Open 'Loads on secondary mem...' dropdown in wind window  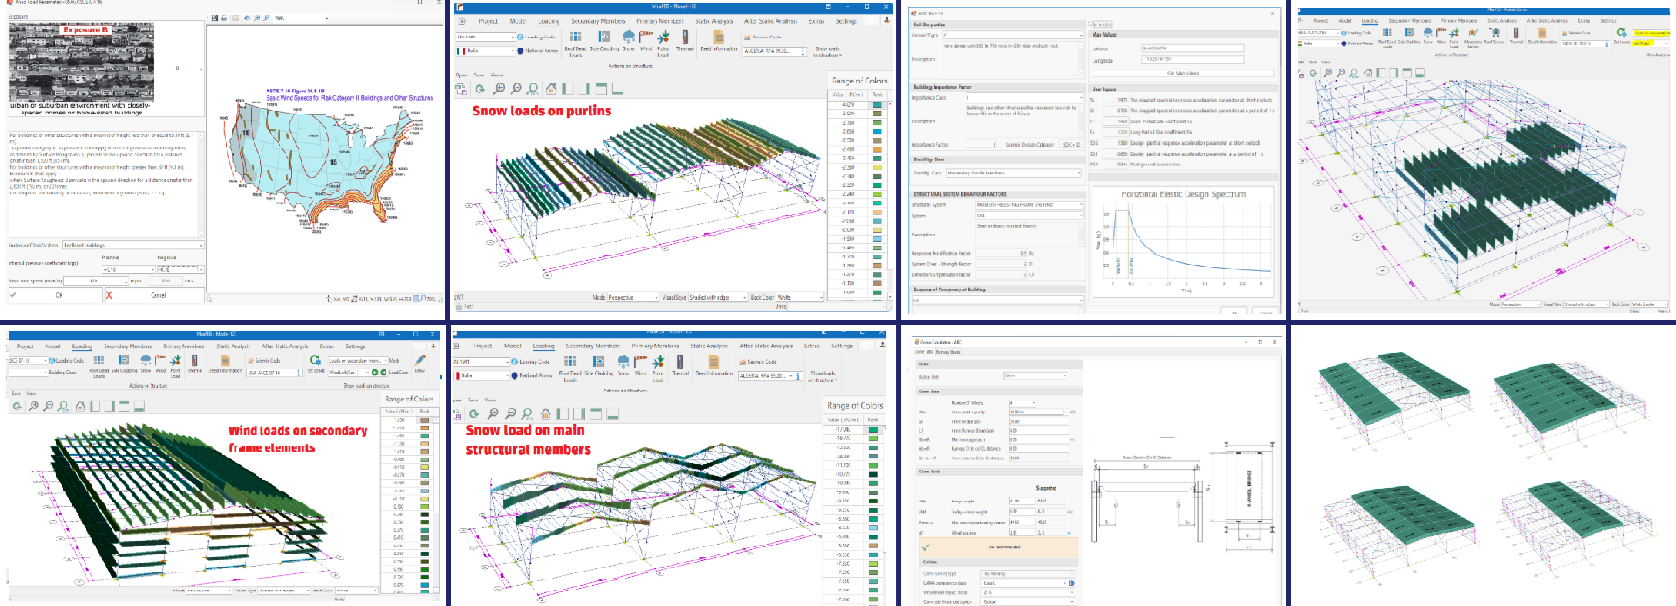click(357, 361)
